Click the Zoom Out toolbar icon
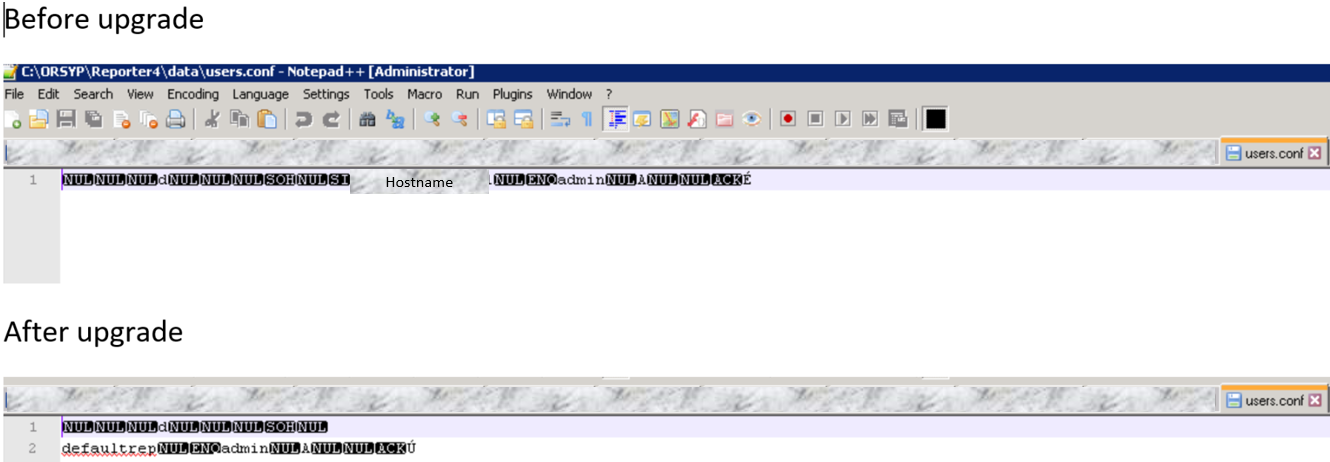The height and width of the screenshot is (462, 1330). tap(460, 120)
